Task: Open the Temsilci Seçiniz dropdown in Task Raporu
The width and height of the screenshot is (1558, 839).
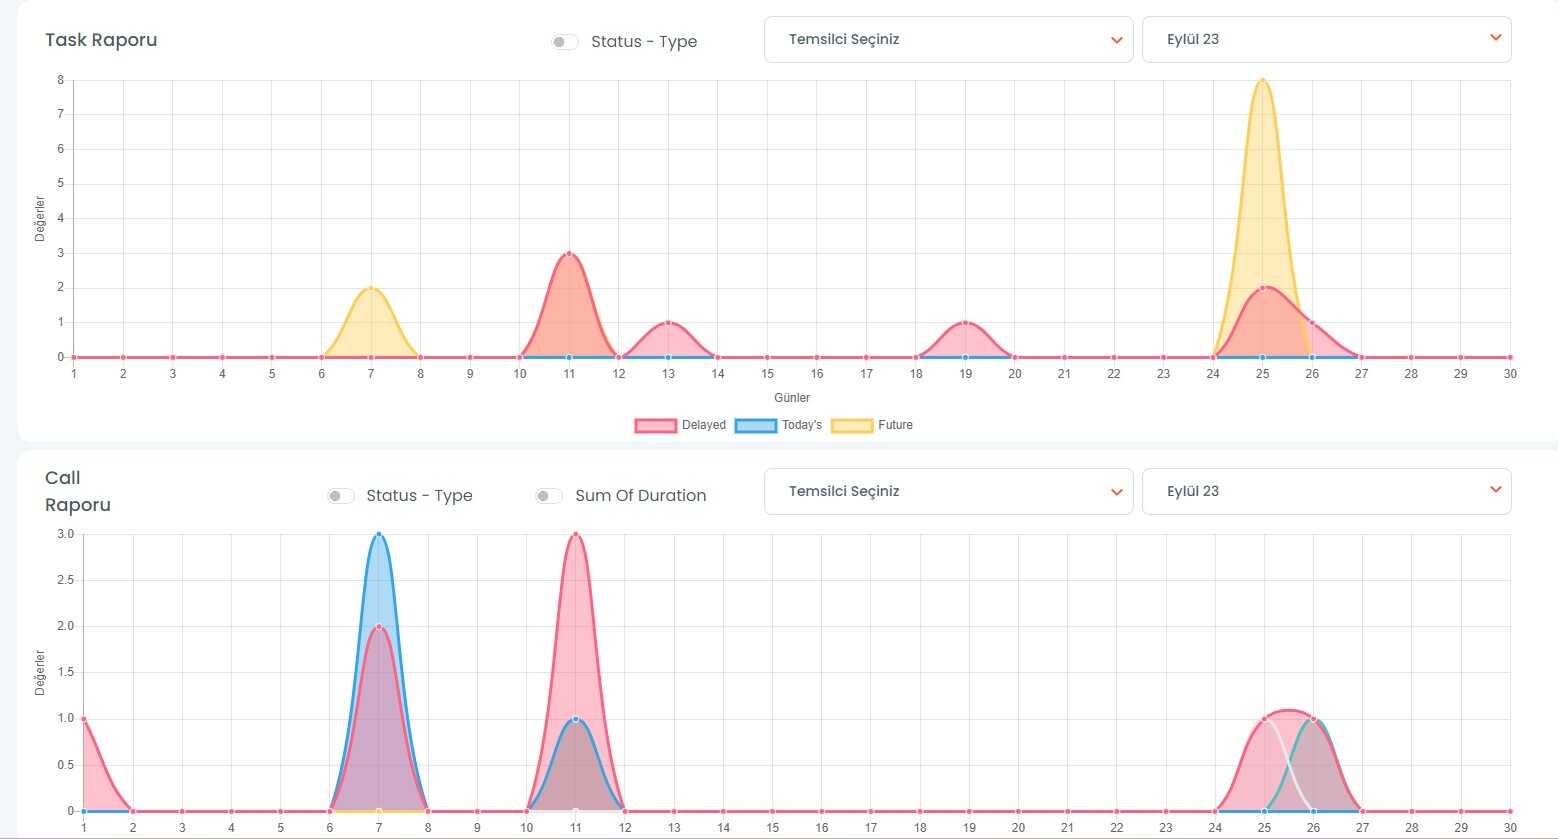Action: pos(947,39)
